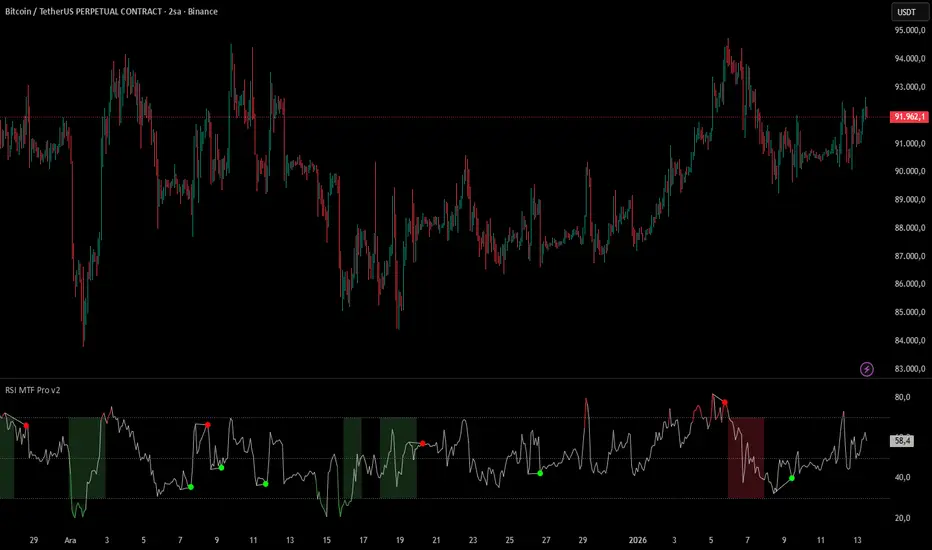Click the 15 date label on time axis
932x550 pixels.
point(326,540)
